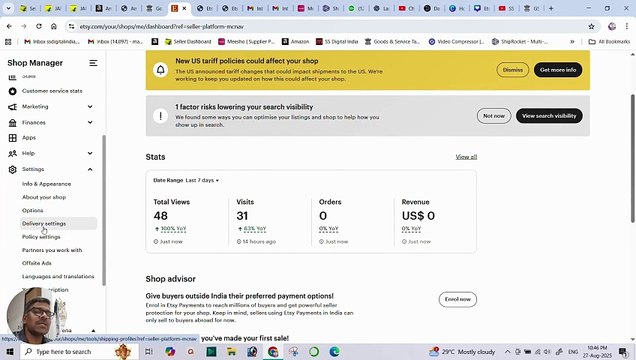Close the active Etsy tab

point(184,8)
